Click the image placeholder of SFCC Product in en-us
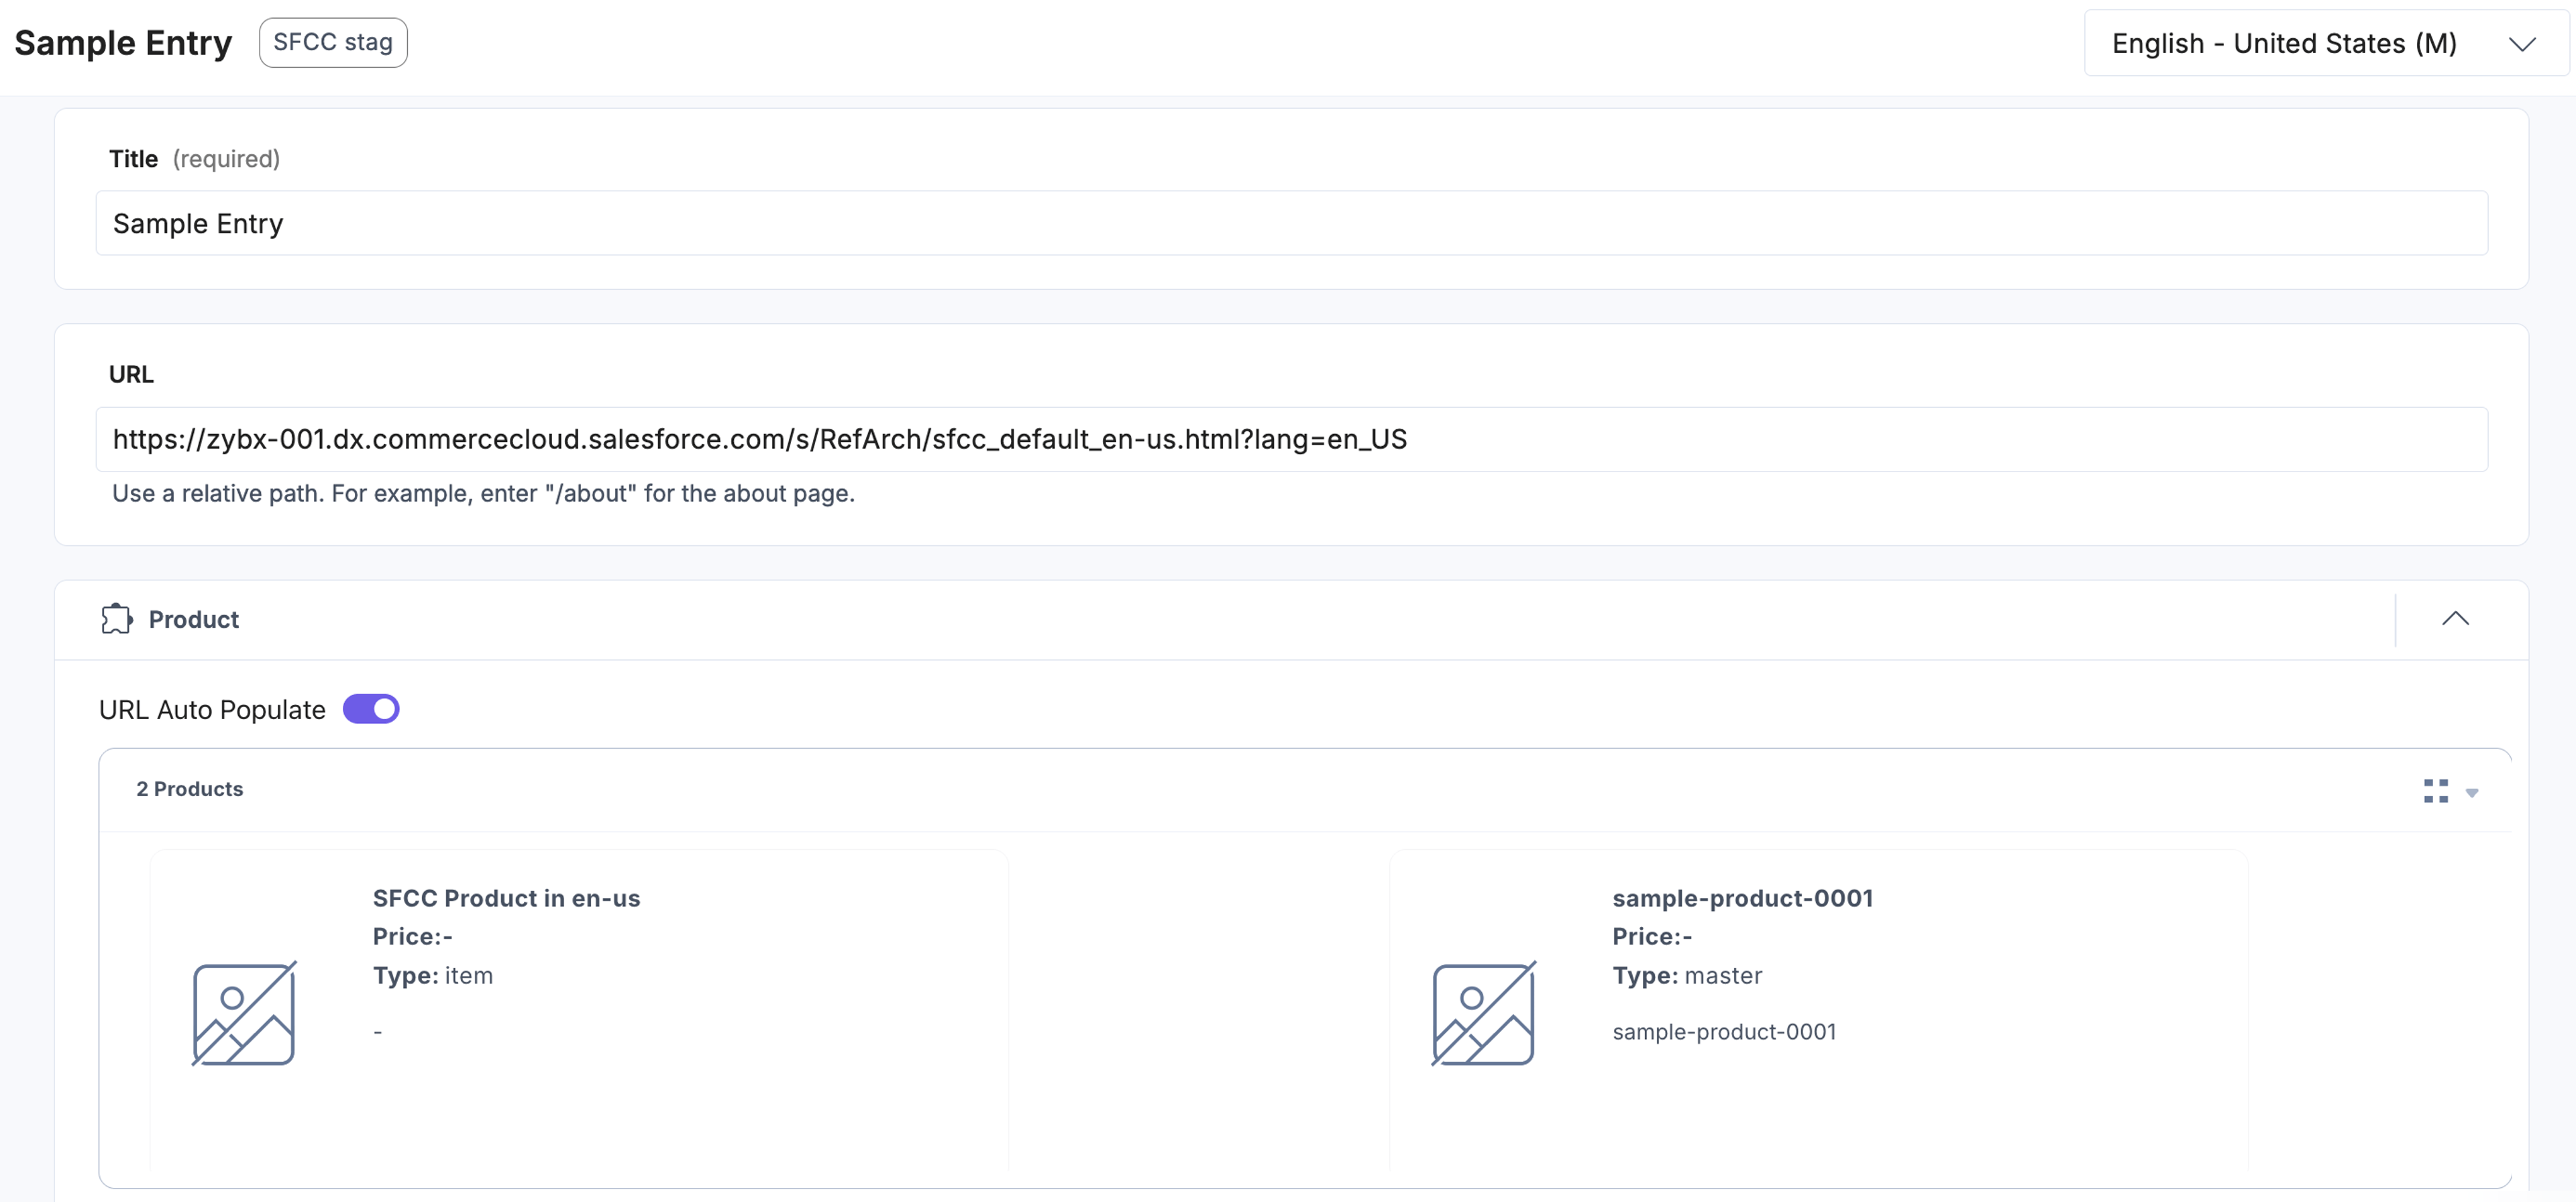 click(244, 1013)
